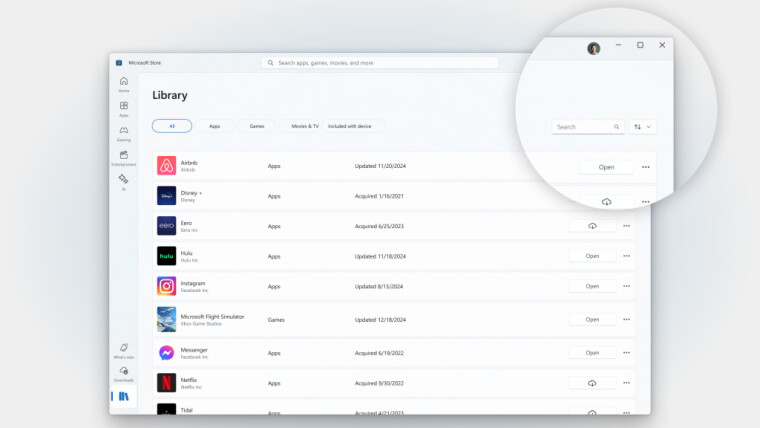Select the Included with device filter
Image resolution: width=760 pixels, height=428 pixels.
point(349,126)
